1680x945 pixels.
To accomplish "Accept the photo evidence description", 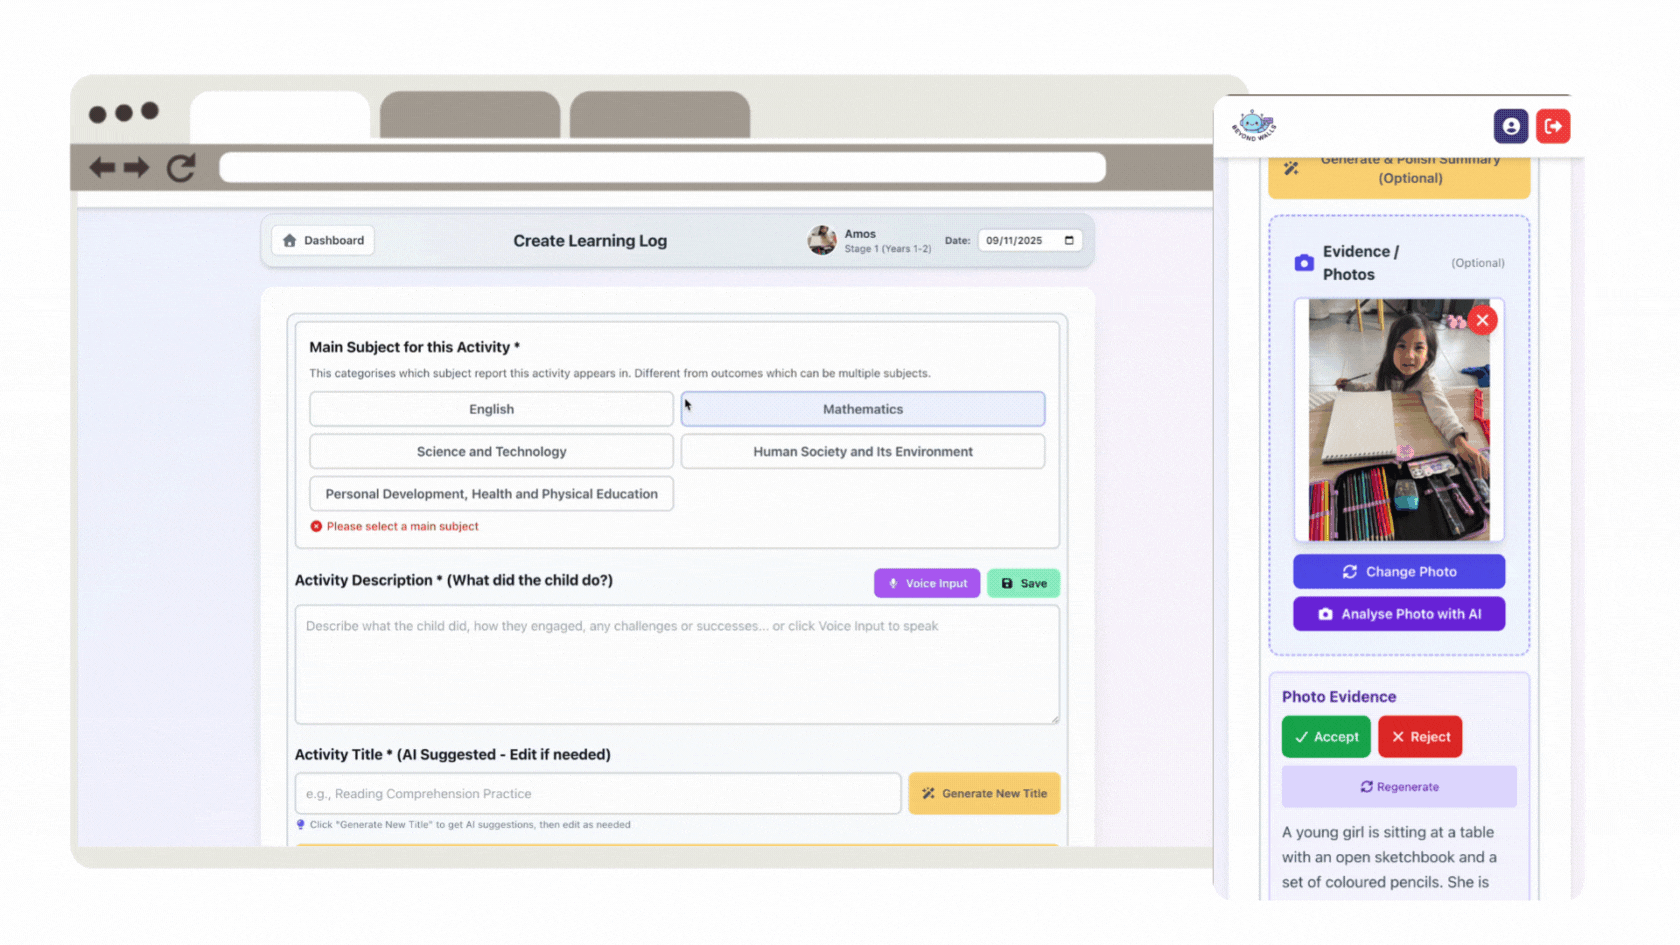I will click(1325, 737).
